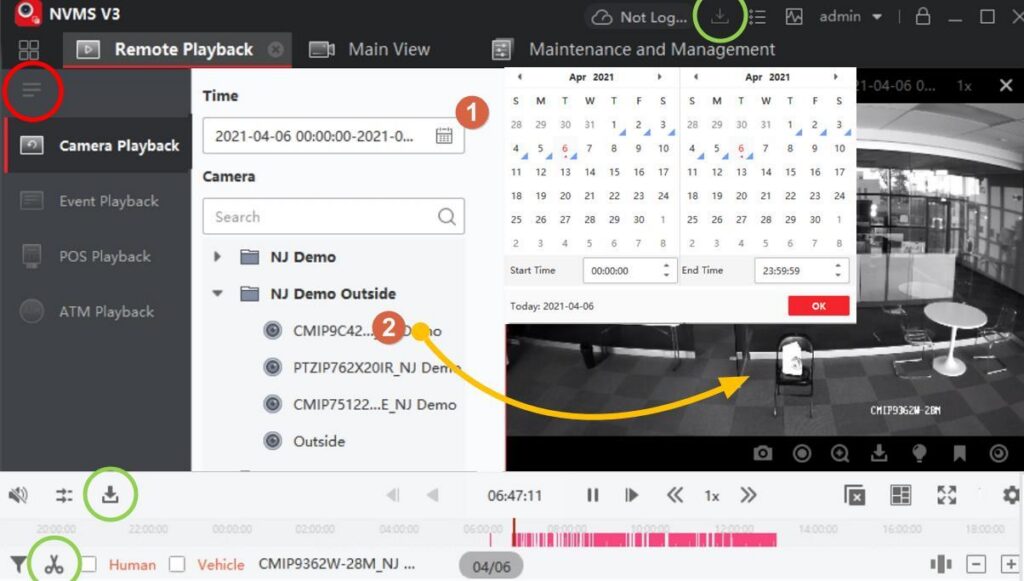
Task: Enable digital zoom magnifier in video
Action: (840, 453)
